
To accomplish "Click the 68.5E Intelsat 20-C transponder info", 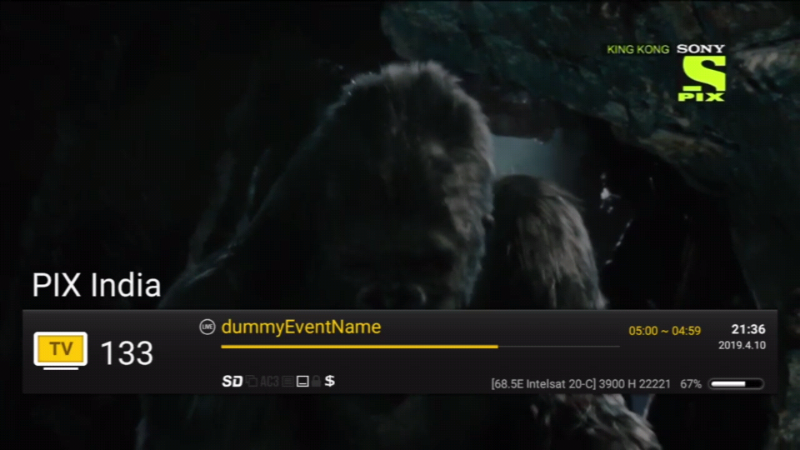I will tap(581, 384).
